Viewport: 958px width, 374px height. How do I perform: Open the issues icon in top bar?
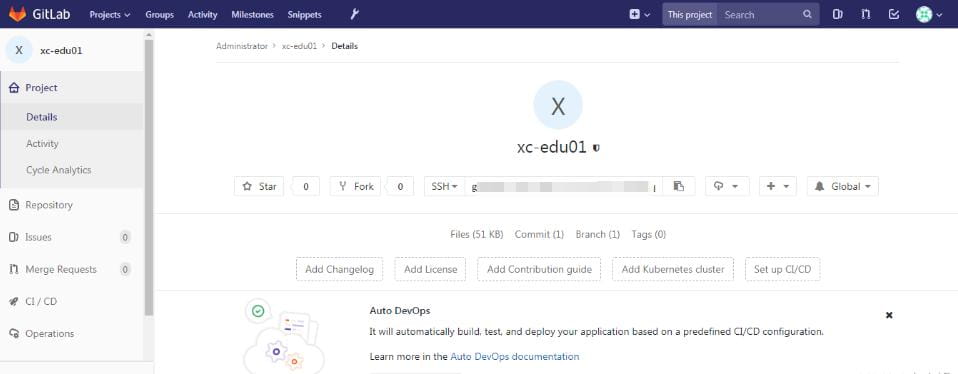click(838, 14)
